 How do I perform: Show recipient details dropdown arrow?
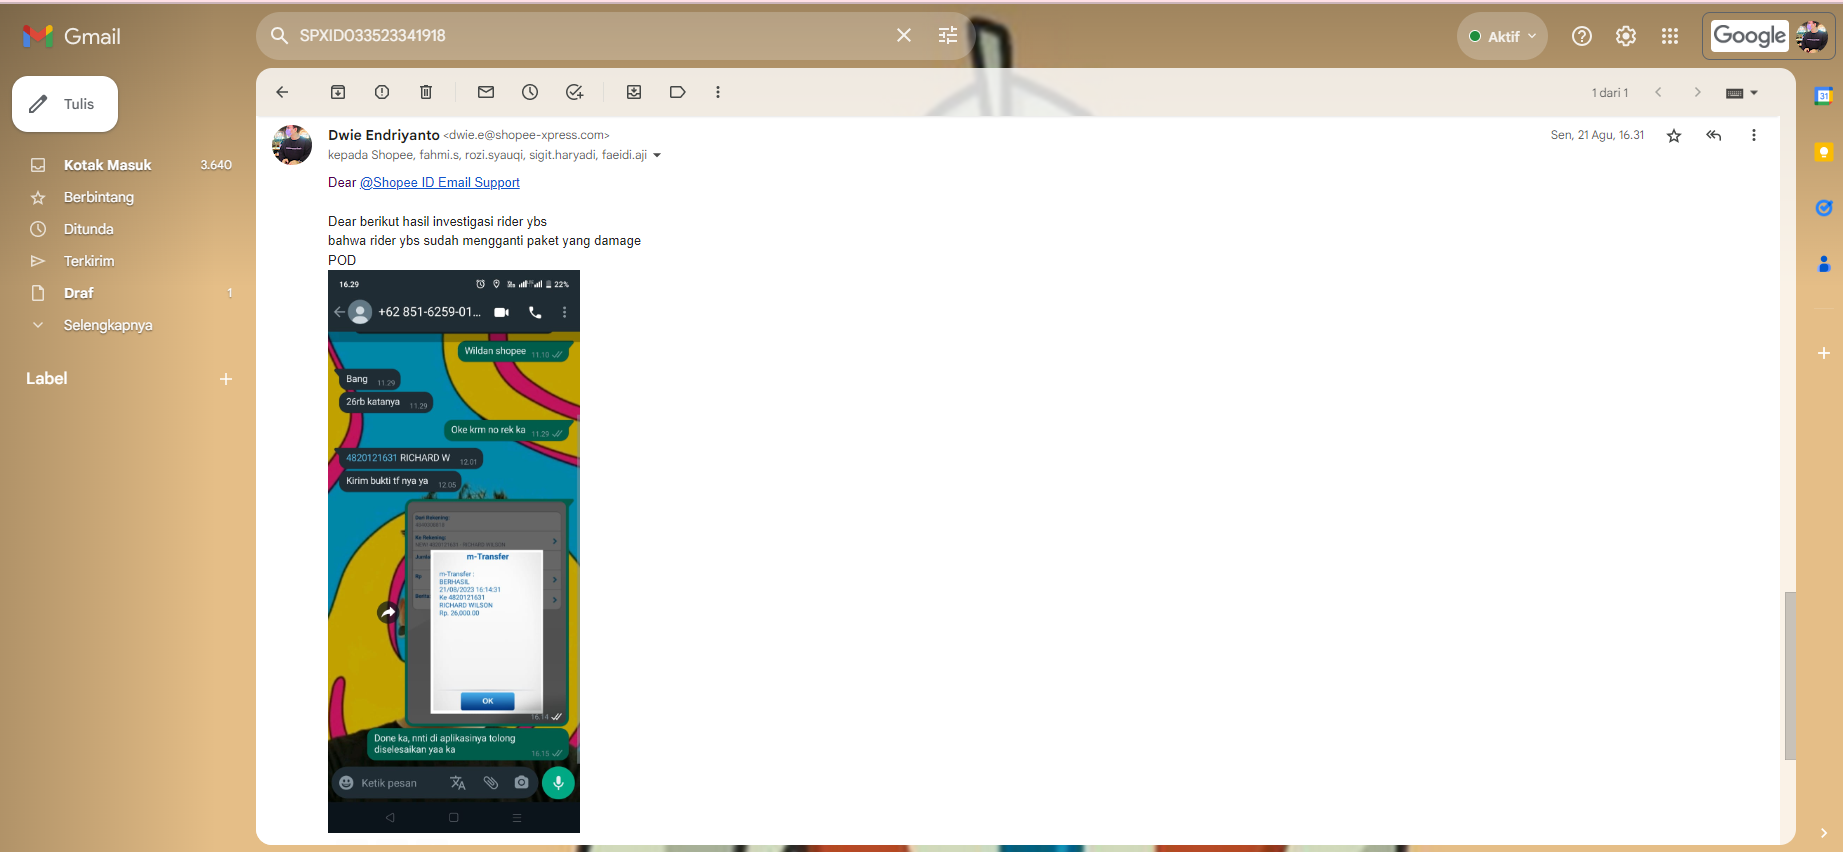(657, 155)
